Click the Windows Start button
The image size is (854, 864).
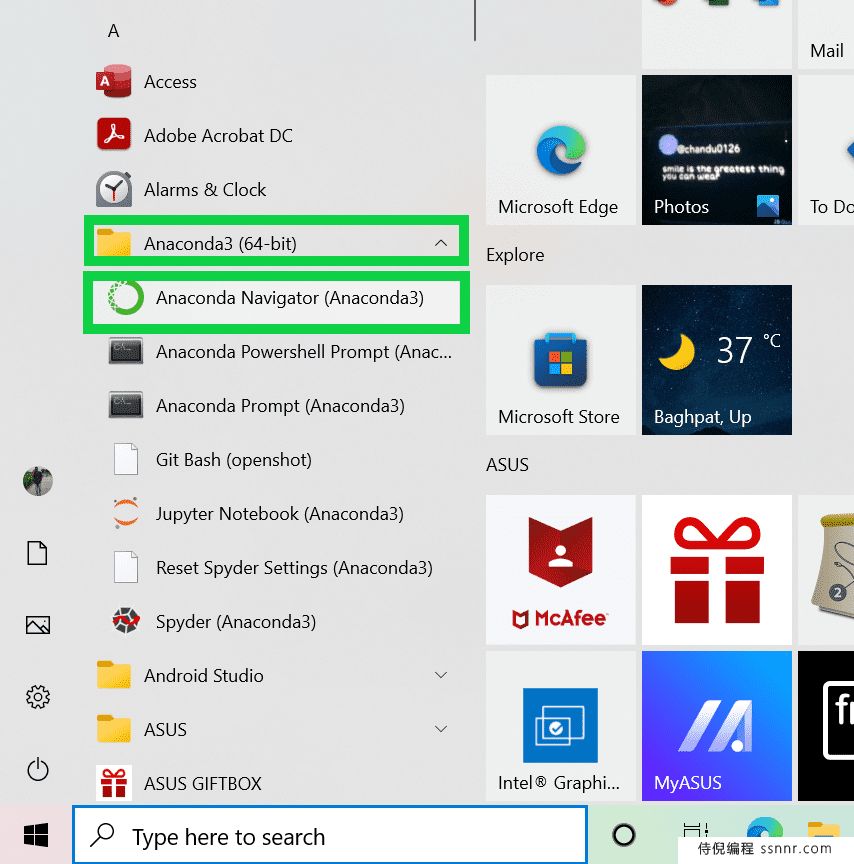[x=36, y=835]
